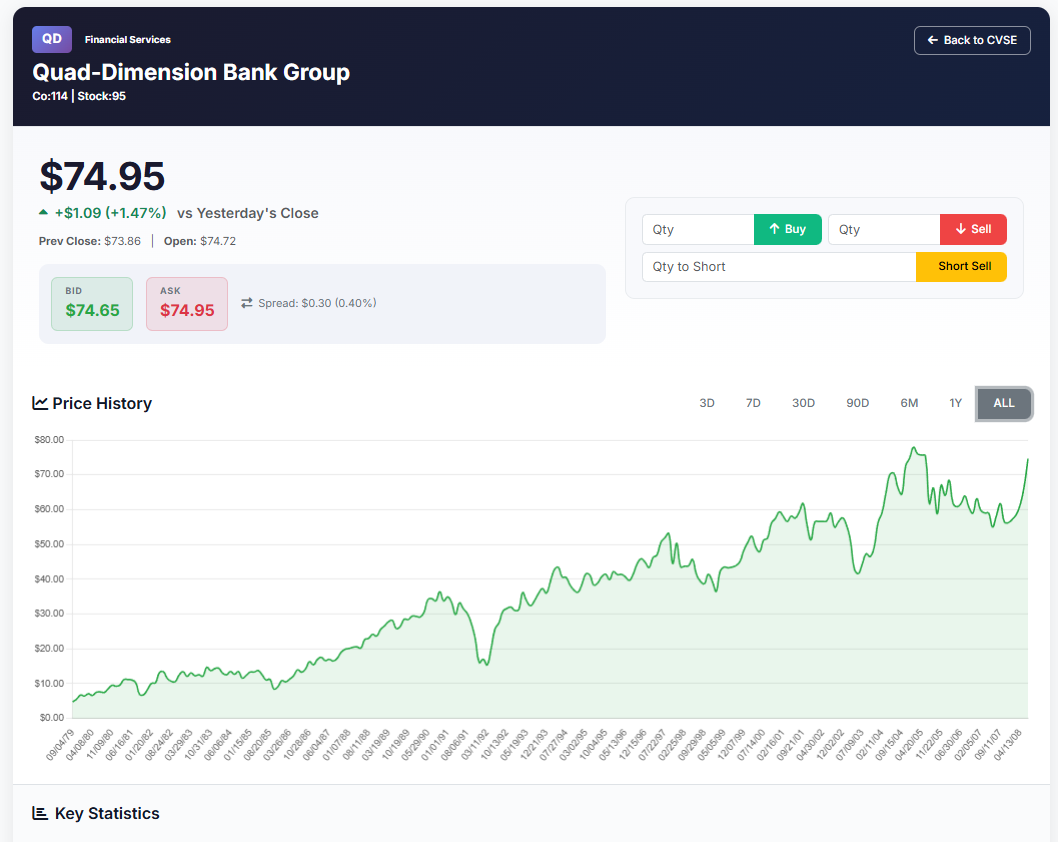
Task: Click the Price History chart icon
Action: point(40,403)
